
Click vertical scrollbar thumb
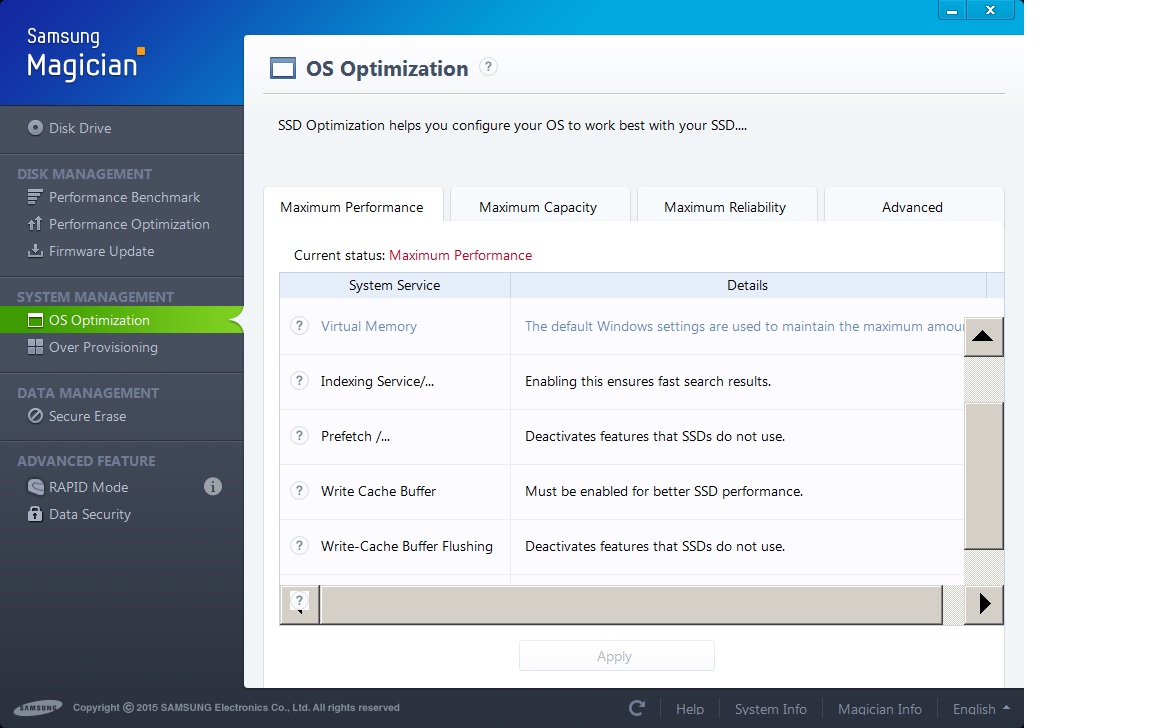pos(984,475)
